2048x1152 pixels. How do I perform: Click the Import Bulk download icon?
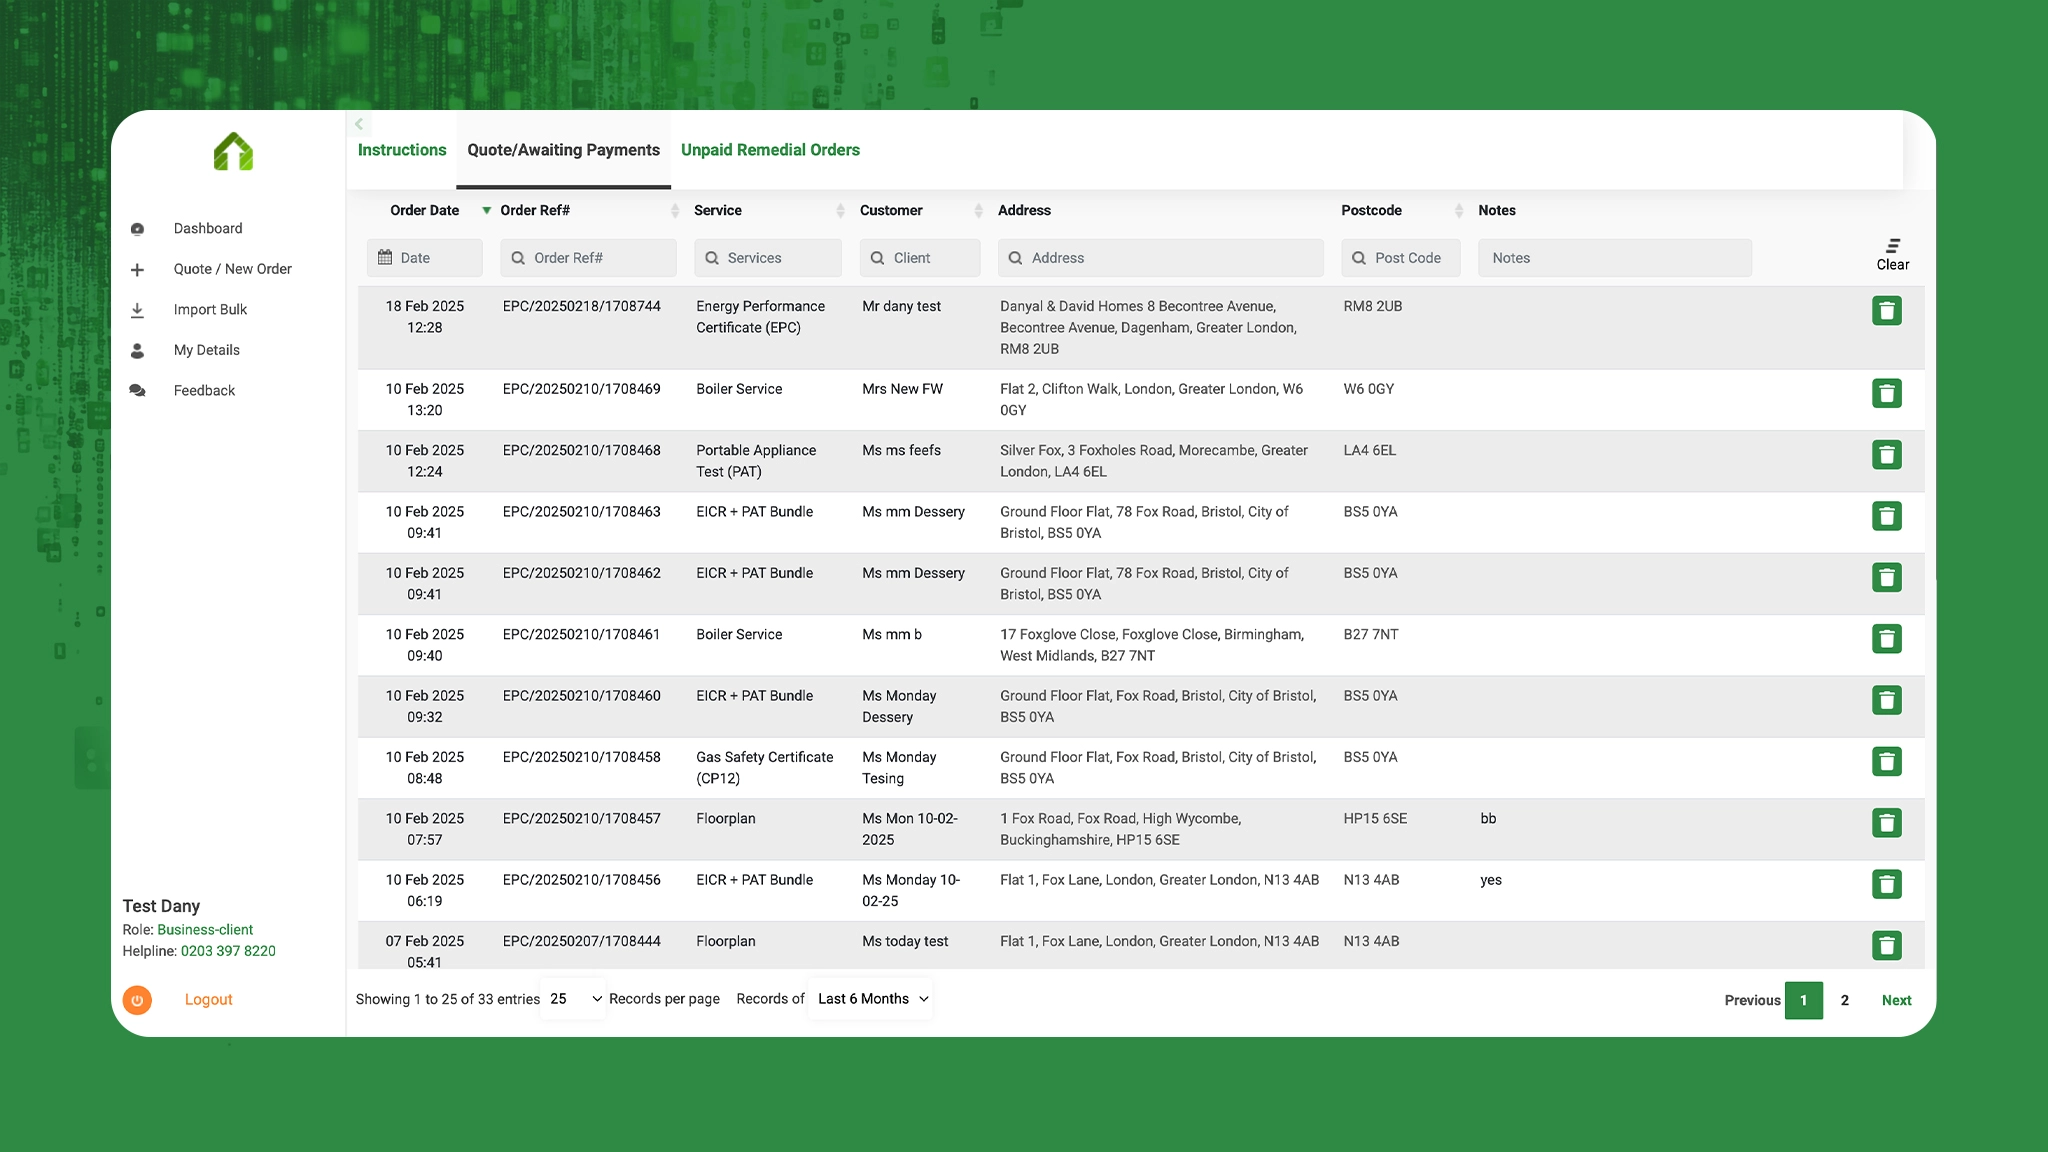click(x=137, y=310)
